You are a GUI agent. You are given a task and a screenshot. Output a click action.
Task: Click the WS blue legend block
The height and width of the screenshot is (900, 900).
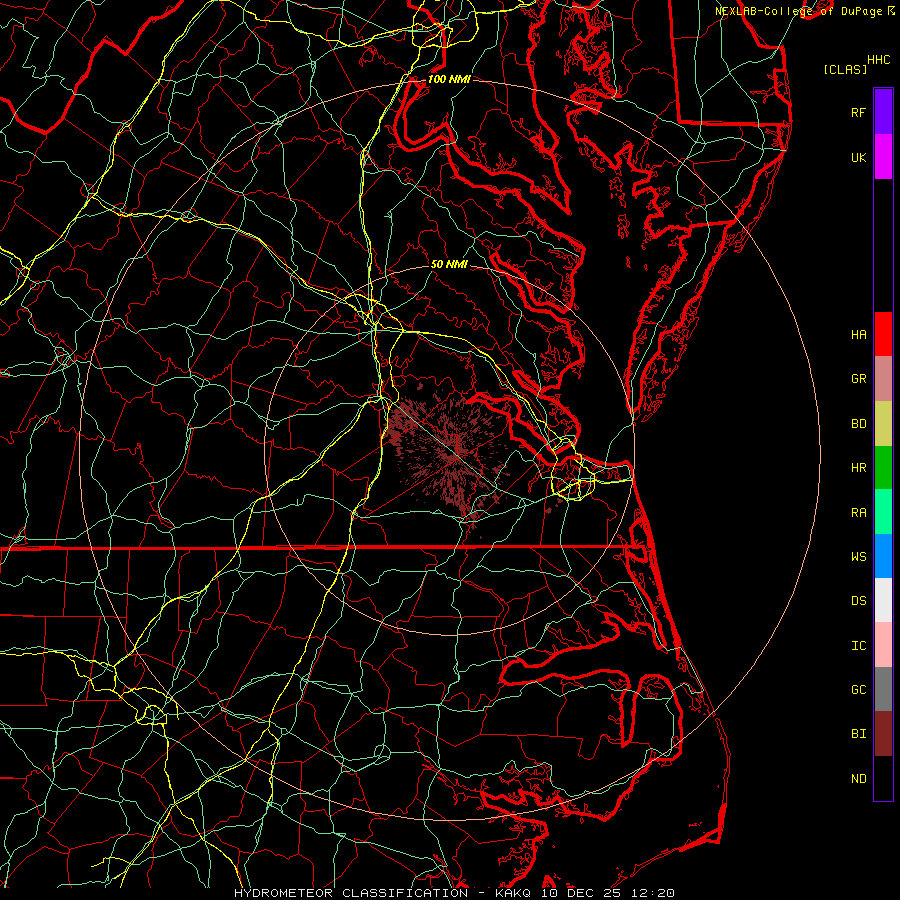(x=883, y=556)
